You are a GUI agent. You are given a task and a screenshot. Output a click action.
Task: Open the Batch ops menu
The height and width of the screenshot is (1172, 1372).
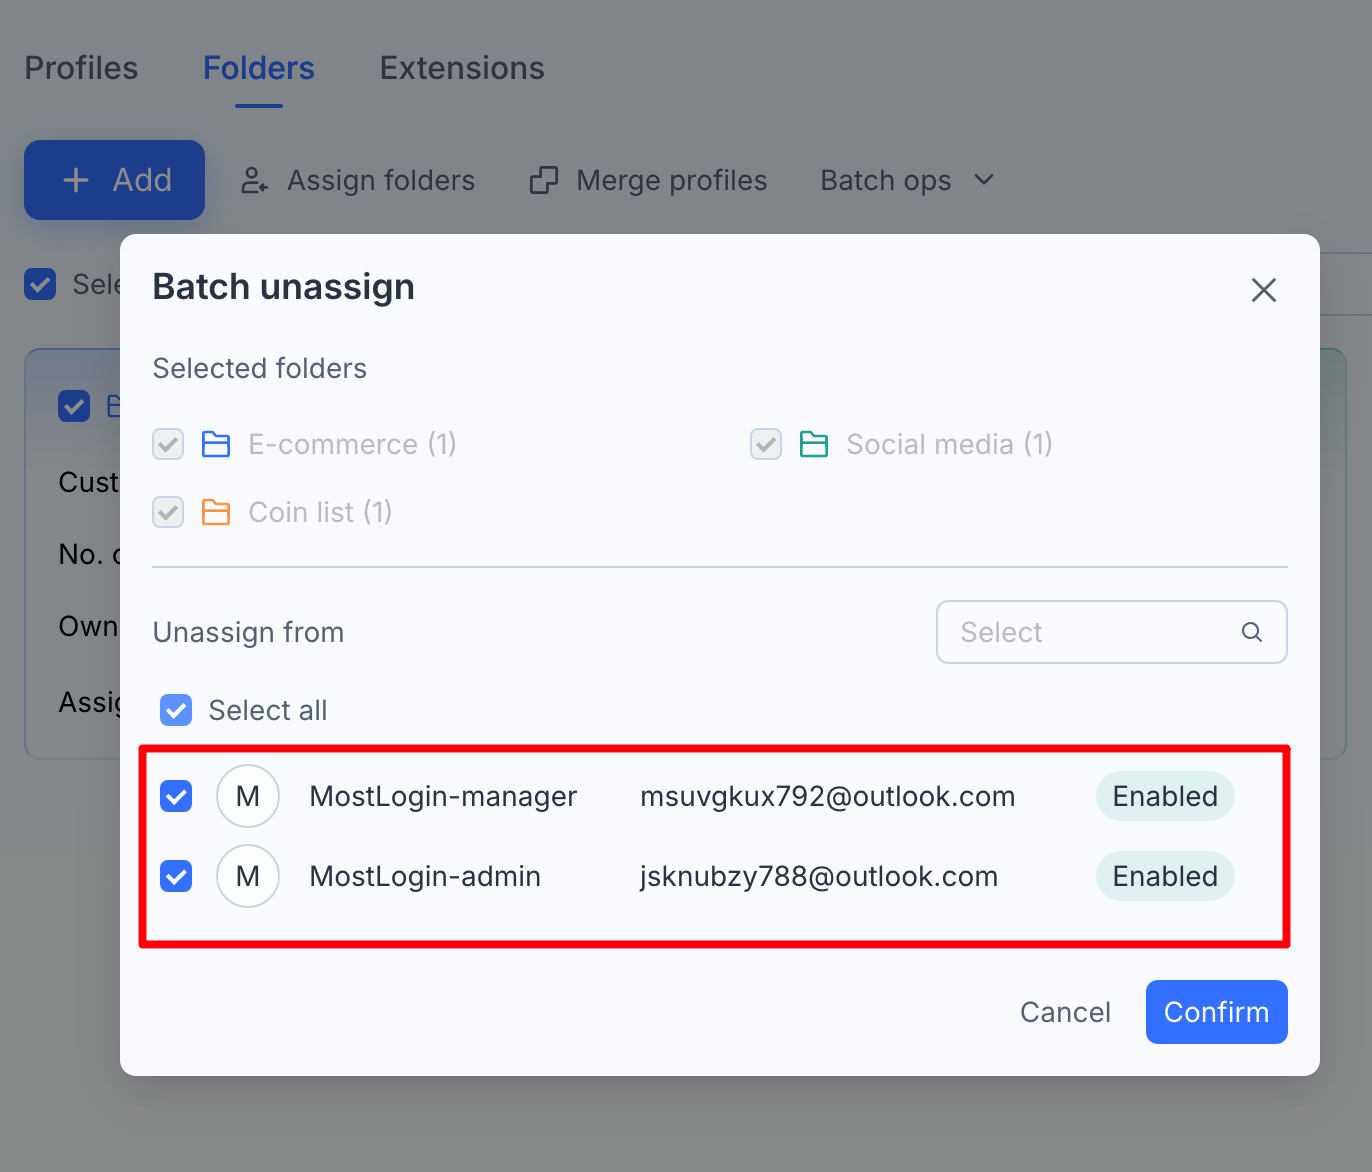(x=908, y=180)
